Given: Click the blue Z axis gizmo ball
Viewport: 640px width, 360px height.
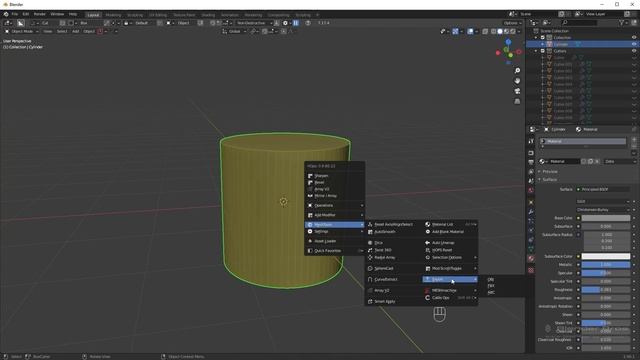Looking at the screenshot, I should pos(508,42).
